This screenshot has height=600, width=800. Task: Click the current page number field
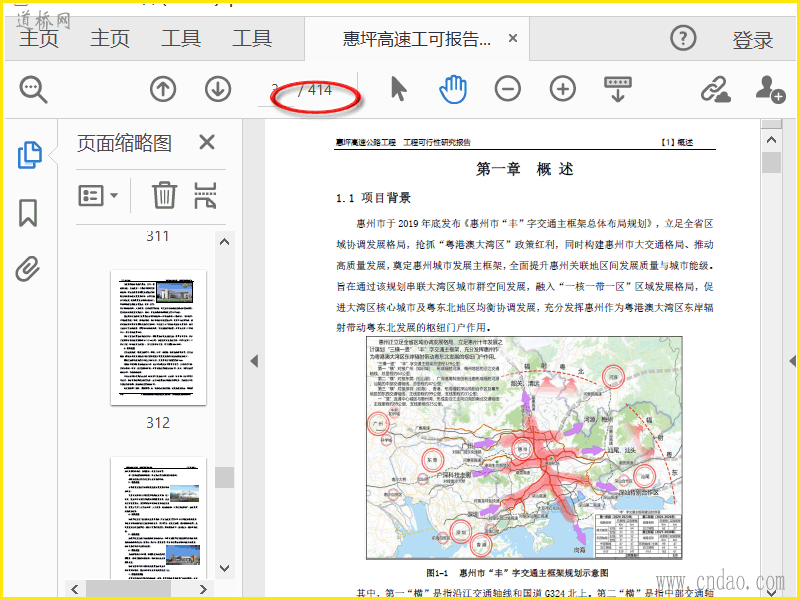(x=276, y=90)
